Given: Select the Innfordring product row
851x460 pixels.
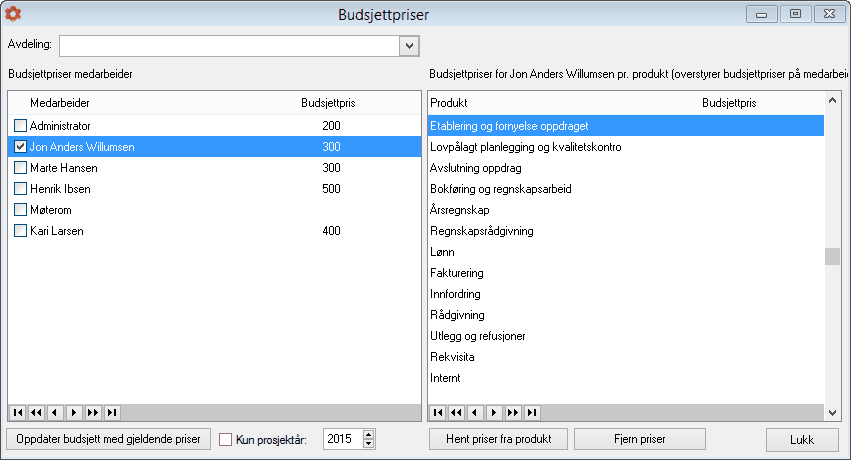Looking at the screenshot, I should [626, 293].
